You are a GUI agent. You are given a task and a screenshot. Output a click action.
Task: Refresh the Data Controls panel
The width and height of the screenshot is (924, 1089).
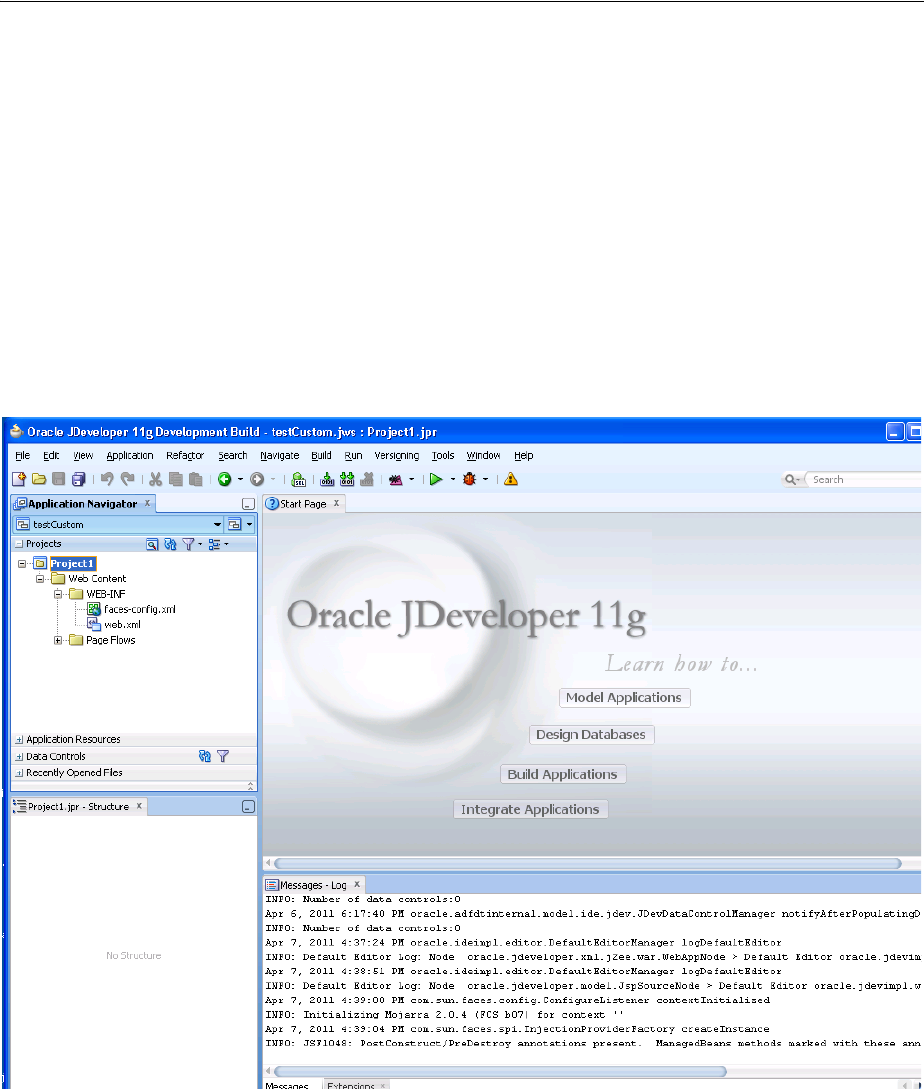click(x=205, y=756)
